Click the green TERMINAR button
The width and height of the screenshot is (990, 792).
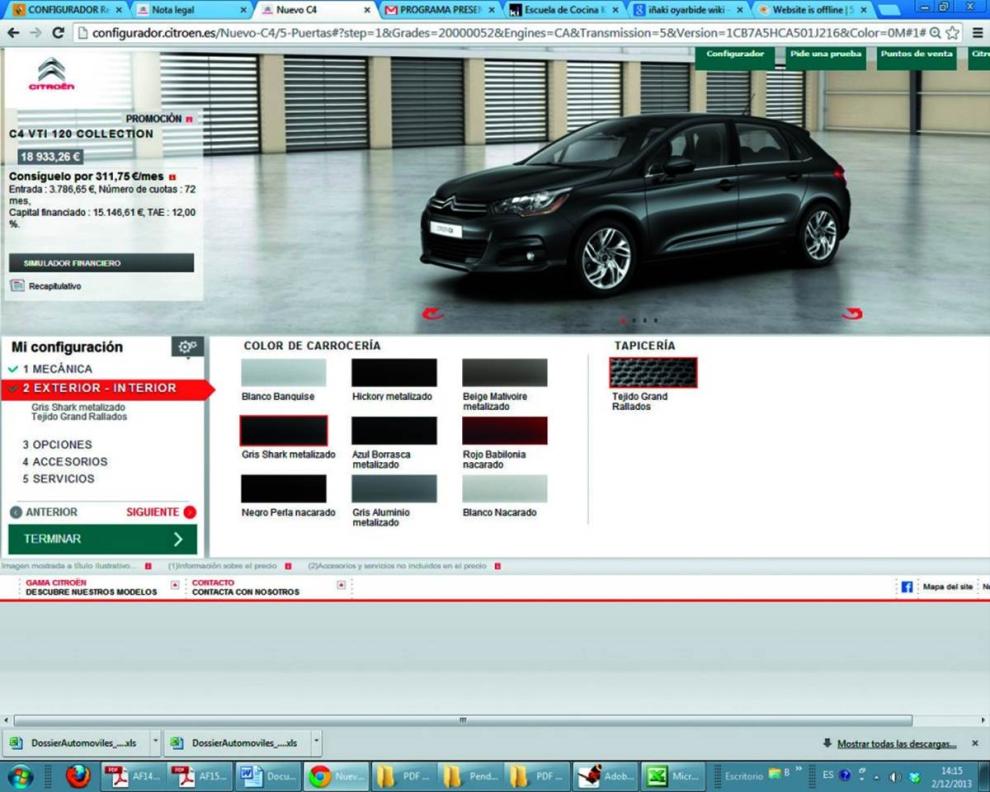(102, 539)
